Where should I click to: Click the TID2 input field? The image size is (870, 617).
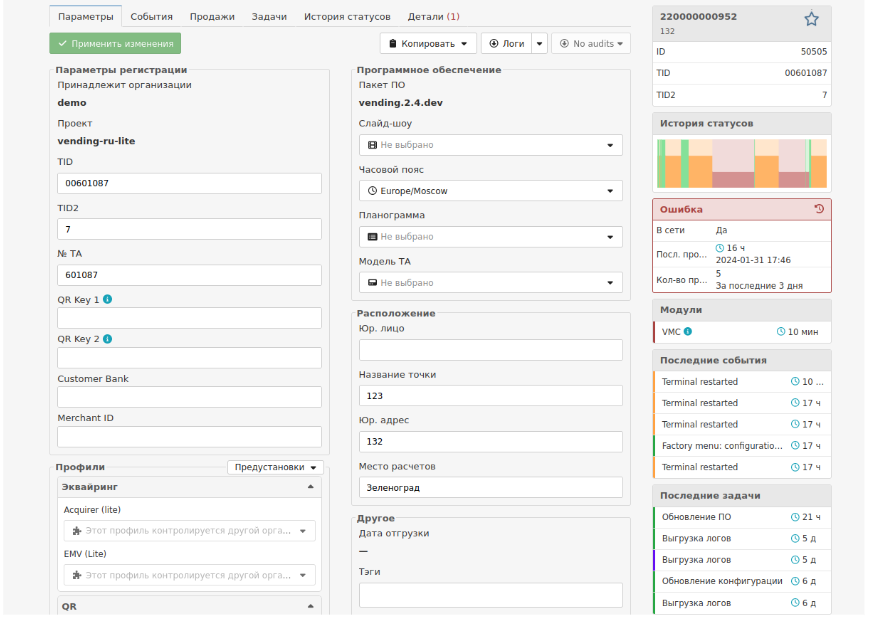(x=189, y=229)
